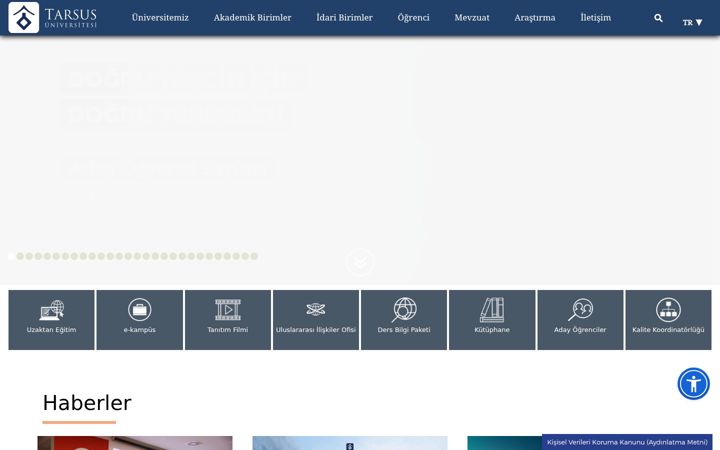This screenshot has width=720, height=450.
Task: Open the Akademik Birimler menu
Action: click(252, 17)
